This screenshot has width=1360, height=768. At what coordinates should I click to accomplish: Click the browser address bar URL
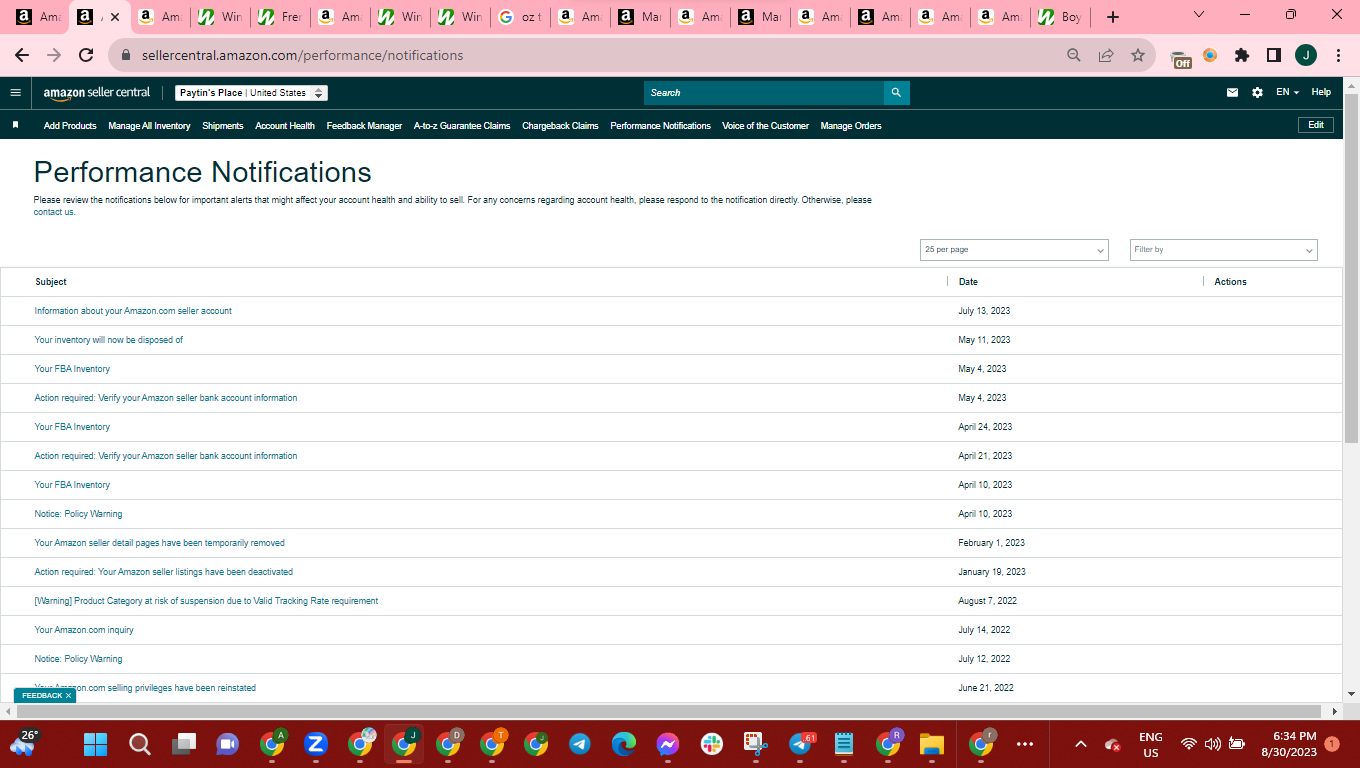(x=302, y=56)
